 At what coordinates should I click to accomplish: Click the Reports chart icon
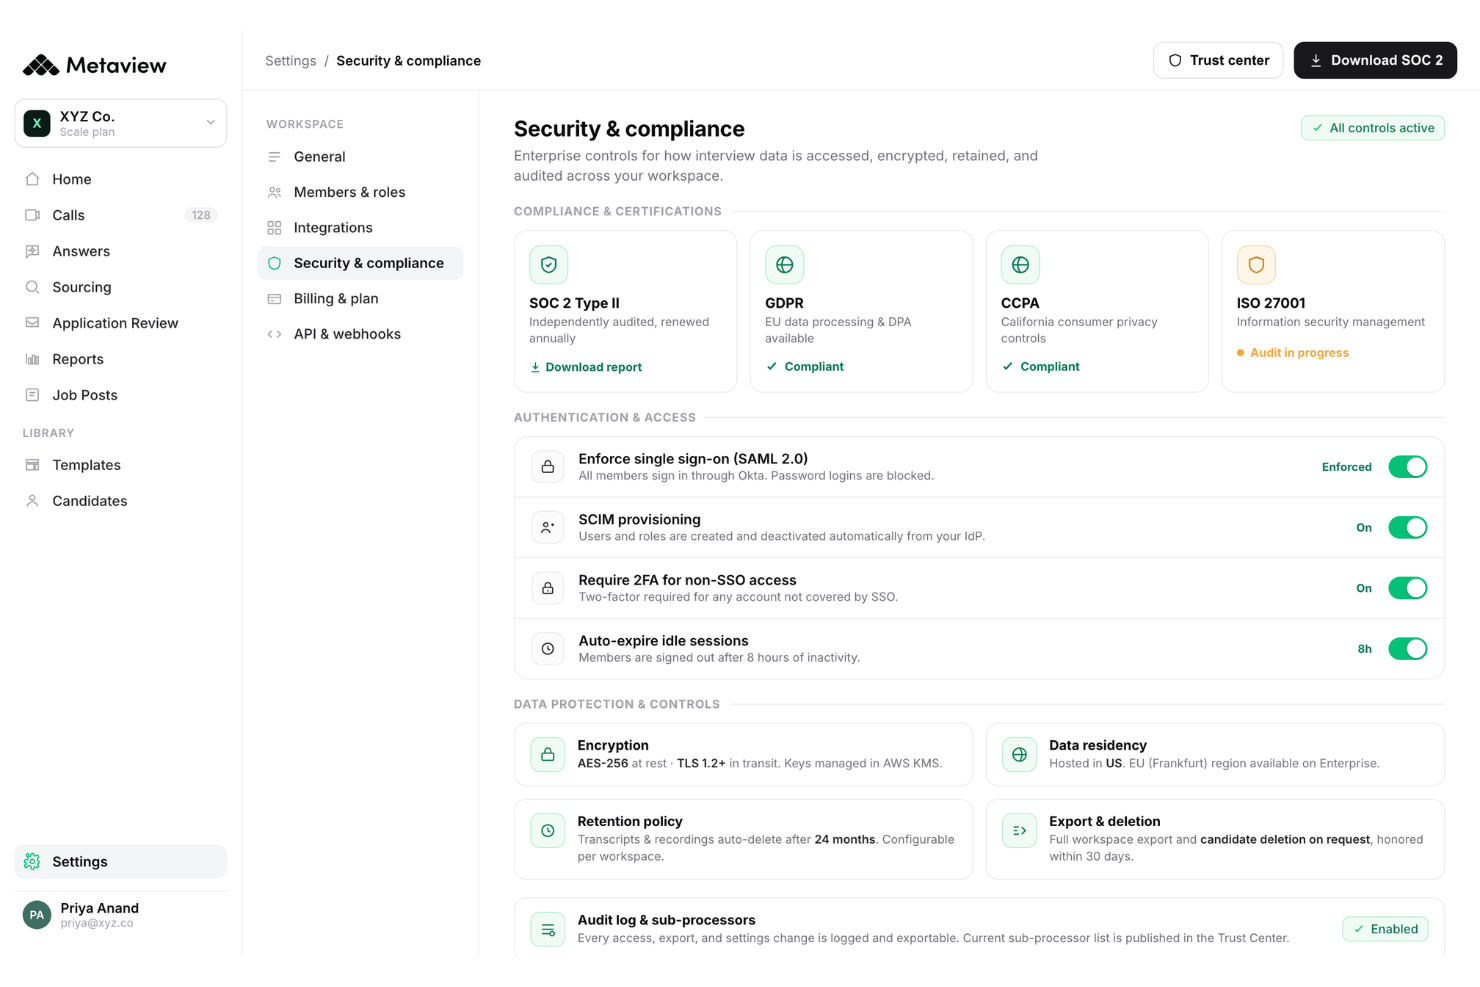pos(32,359)
